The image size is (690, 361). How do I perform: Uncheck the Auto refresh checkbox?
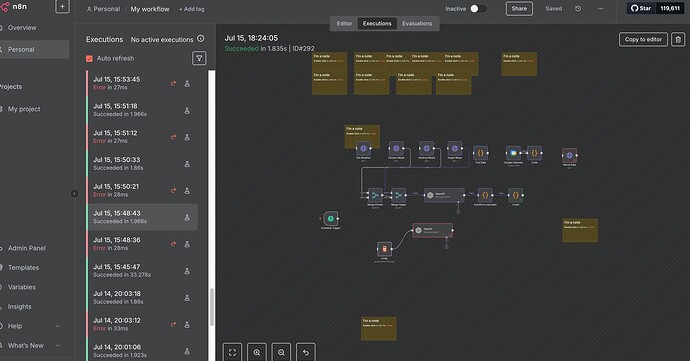tap(89, 59)
